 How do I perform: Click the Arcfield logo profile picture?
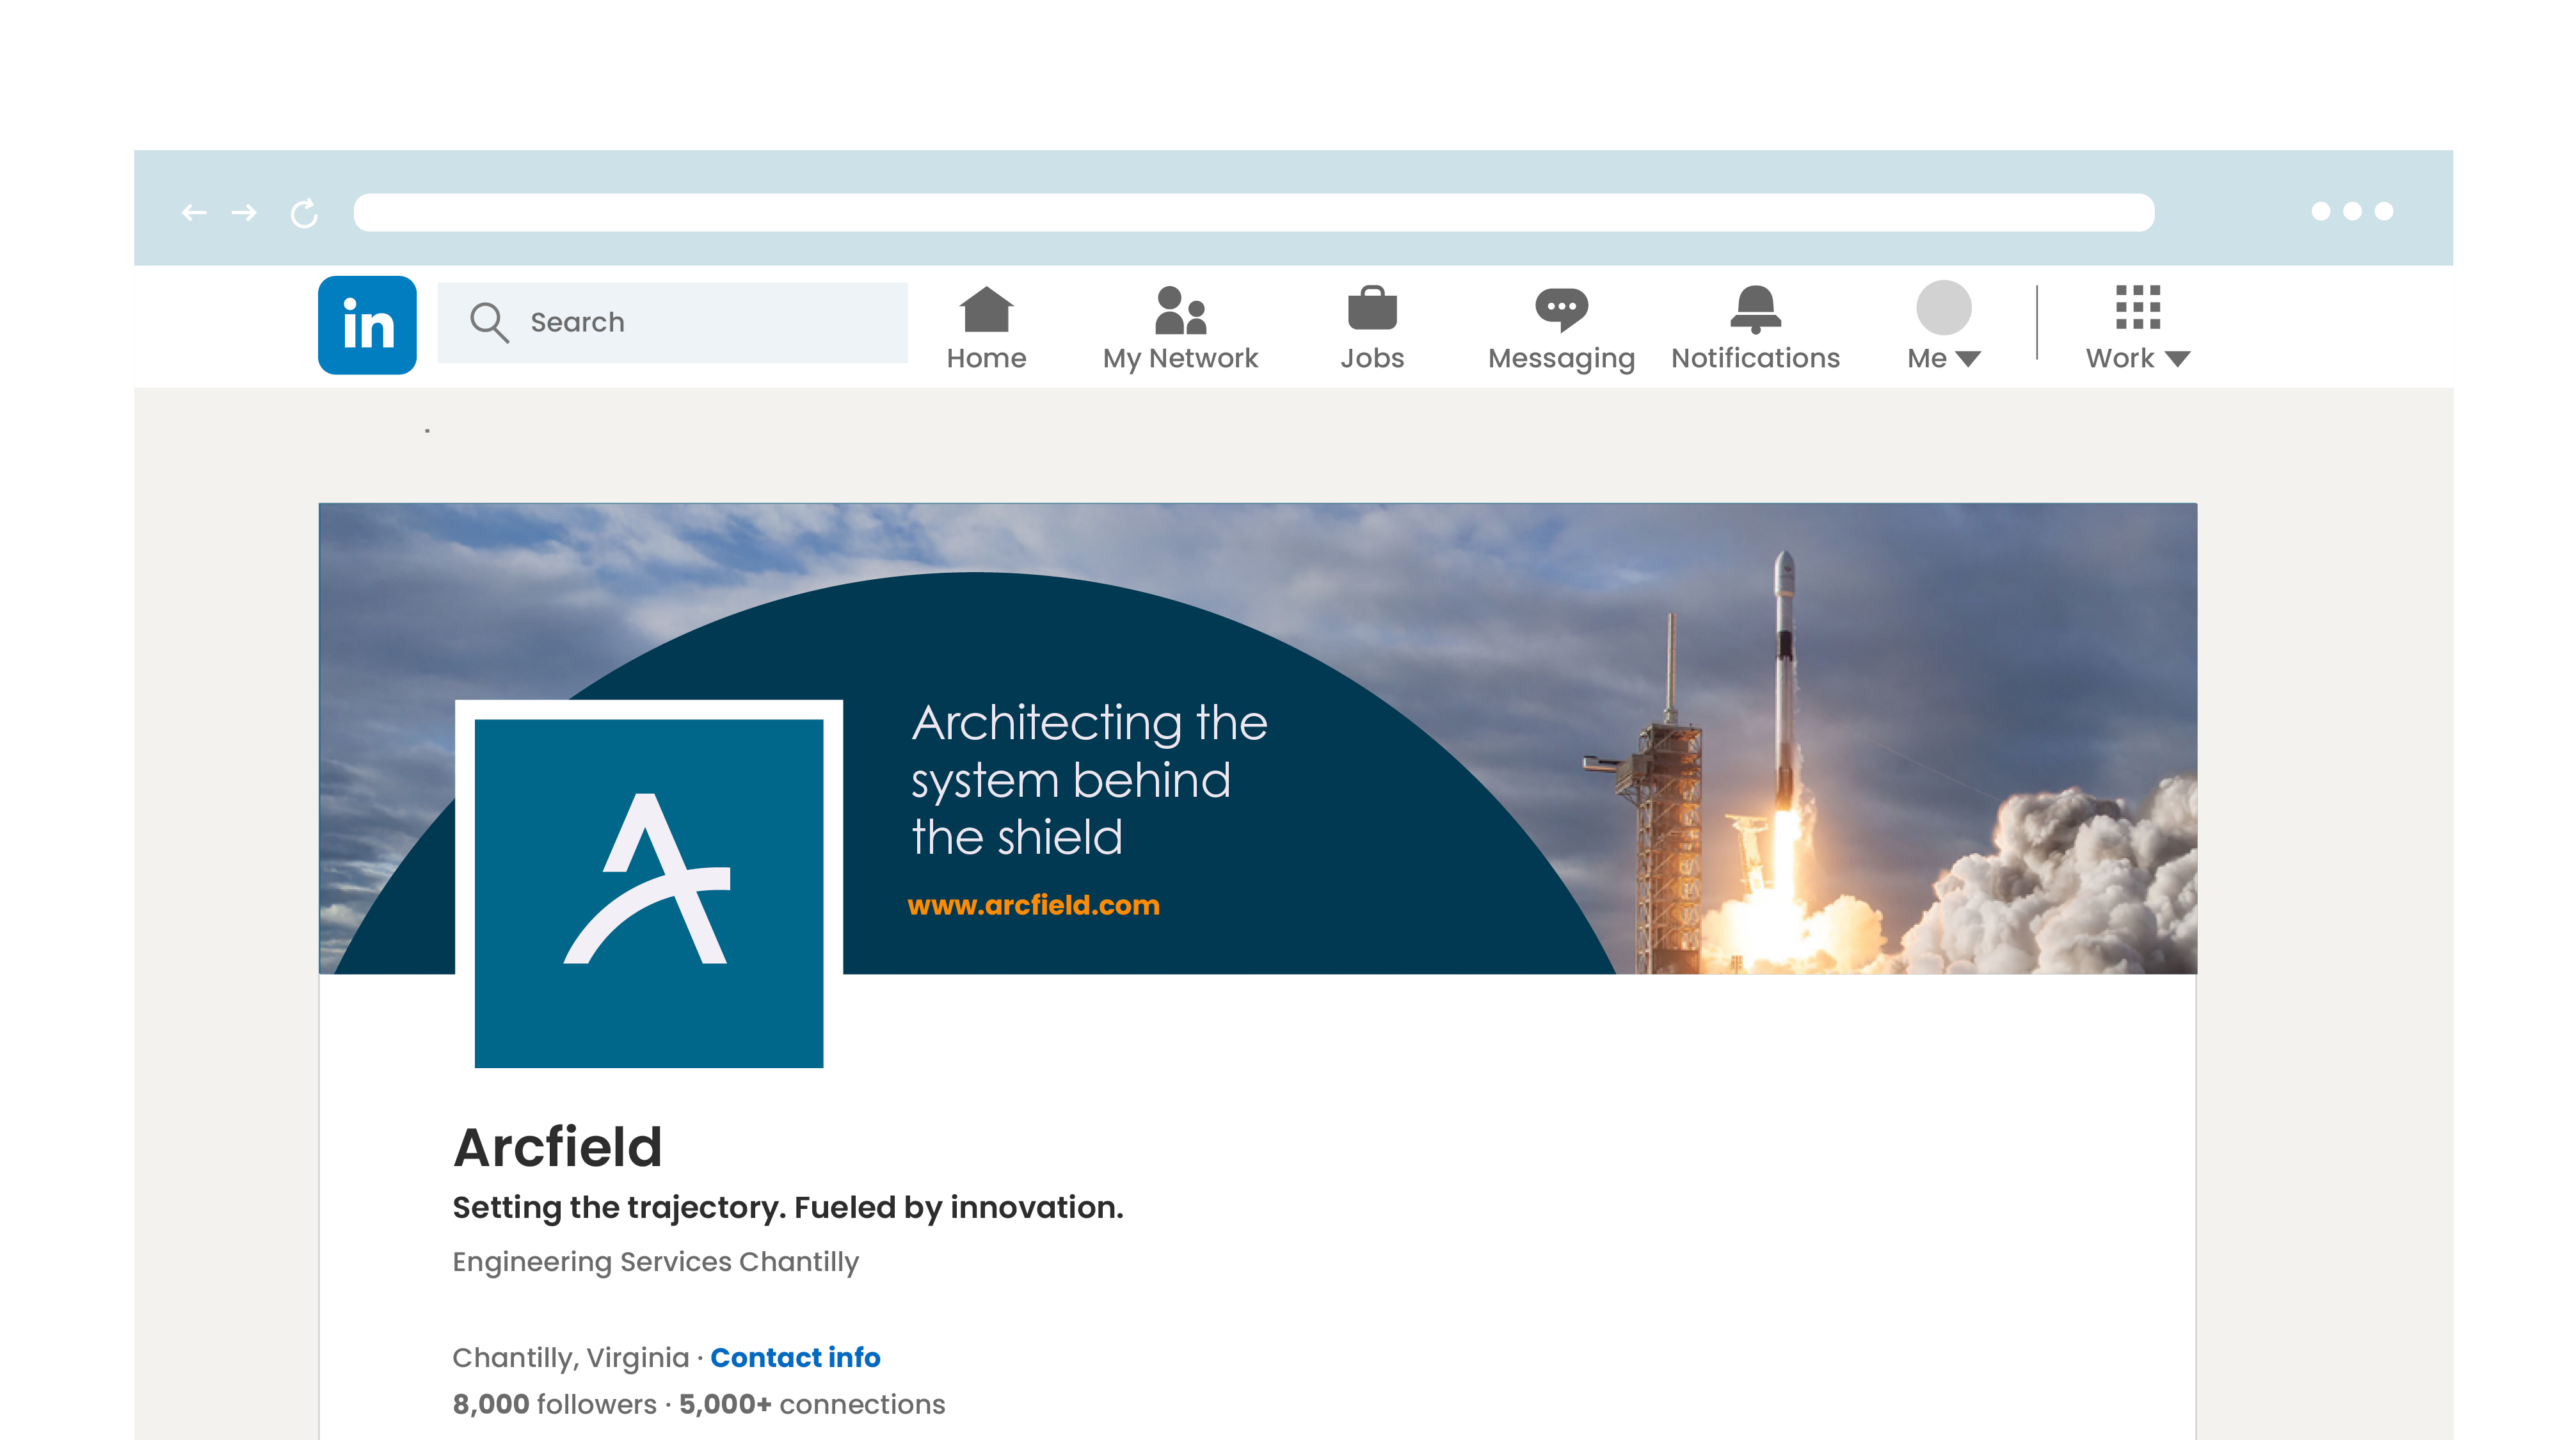click(649, 893)
